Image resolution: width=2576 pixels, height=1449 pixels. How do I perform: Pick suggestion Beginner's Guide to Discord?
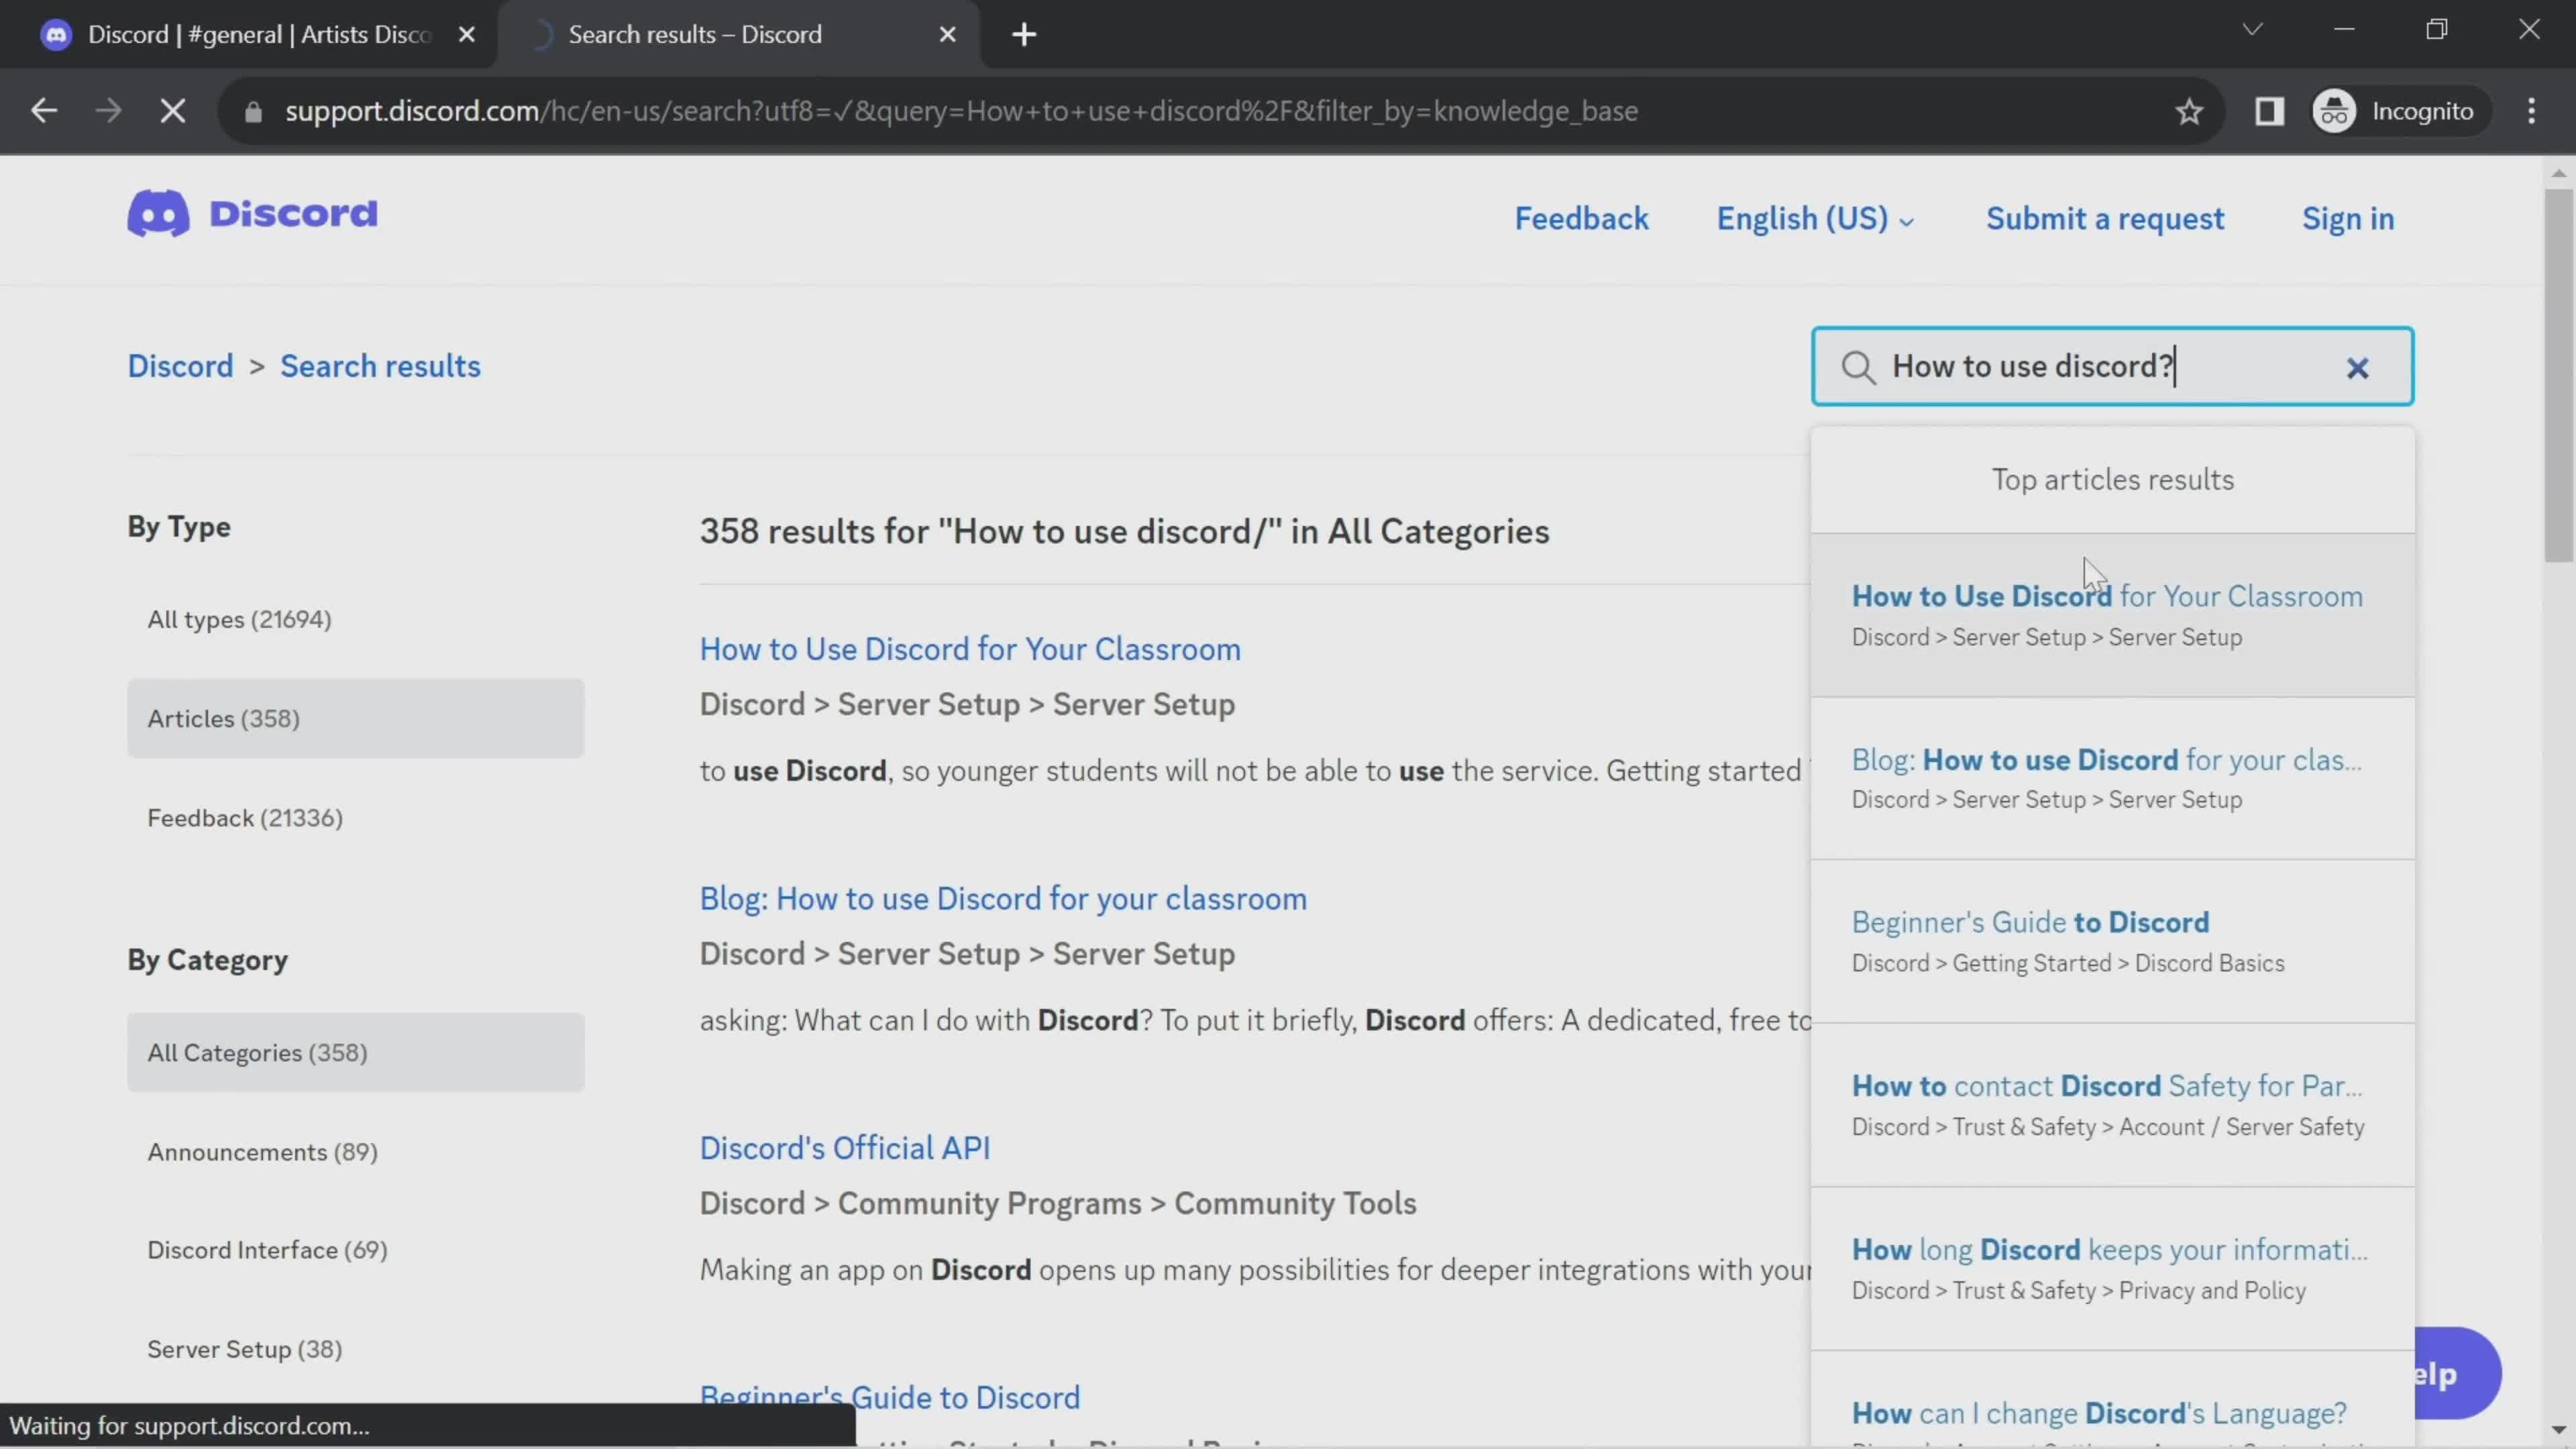point(2112,941)
